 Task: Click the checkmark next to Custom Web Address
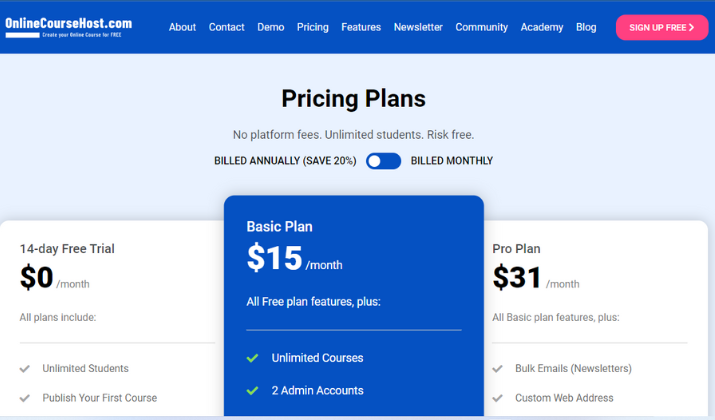pos(497,398)
